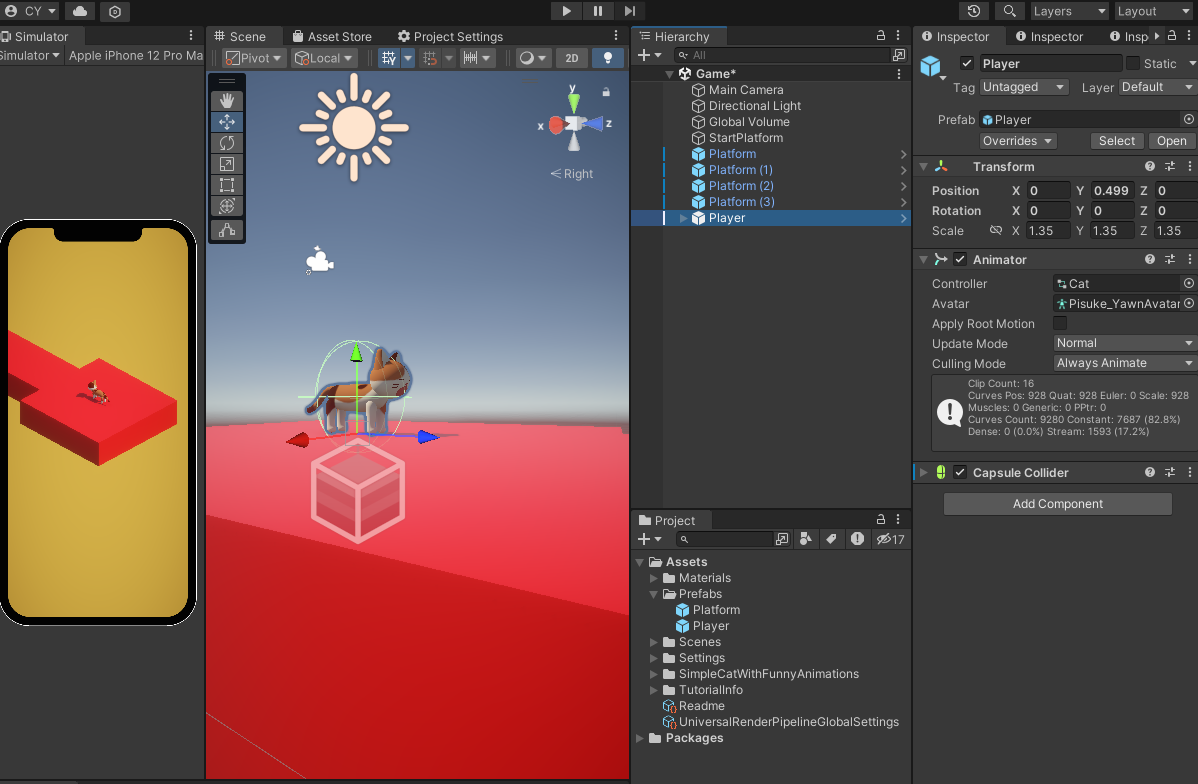Open the cloud services icon
Screen dimensions: 1198x784
[x=79, y=11]
